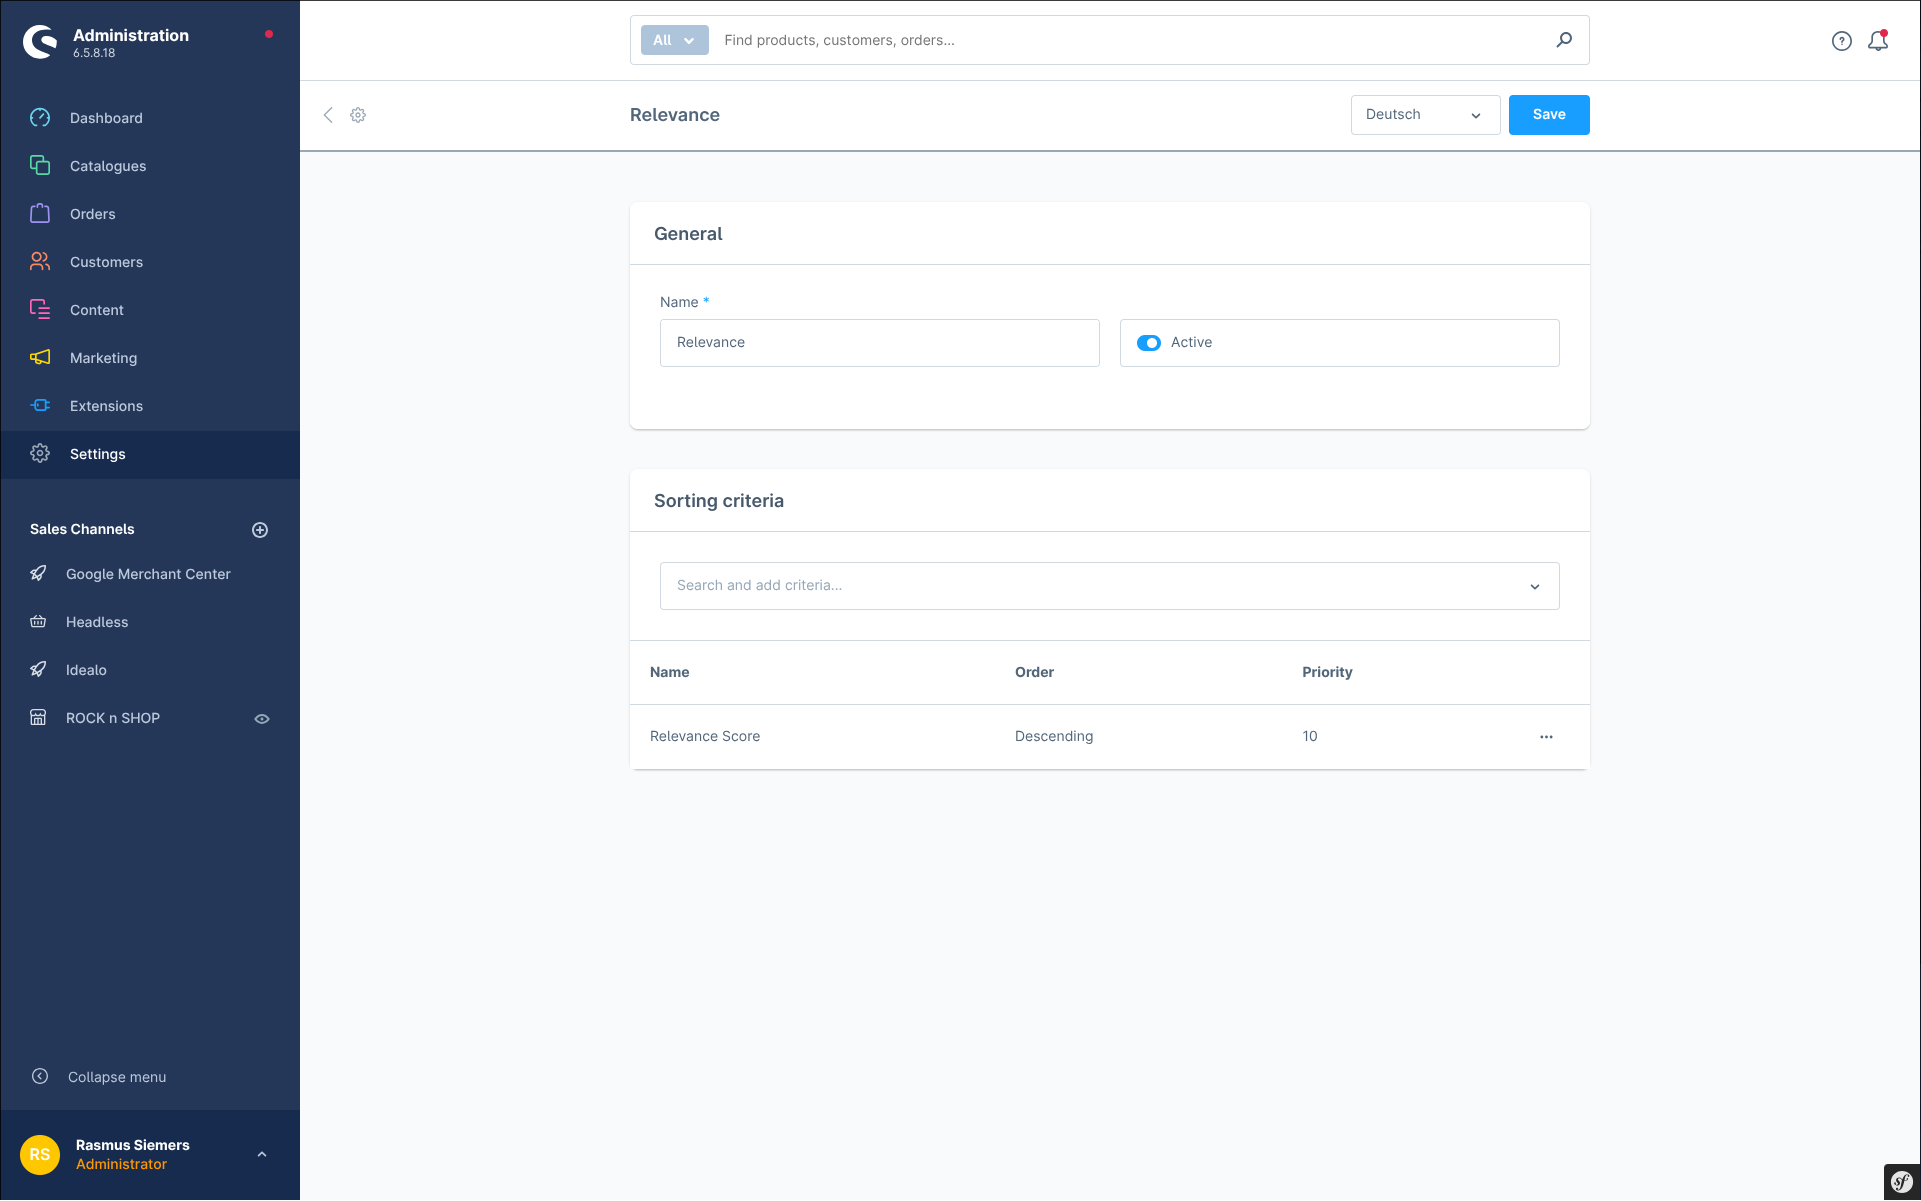Click the Save button
Viewport: 1921px width, 1201px height.
(1548, 115)
